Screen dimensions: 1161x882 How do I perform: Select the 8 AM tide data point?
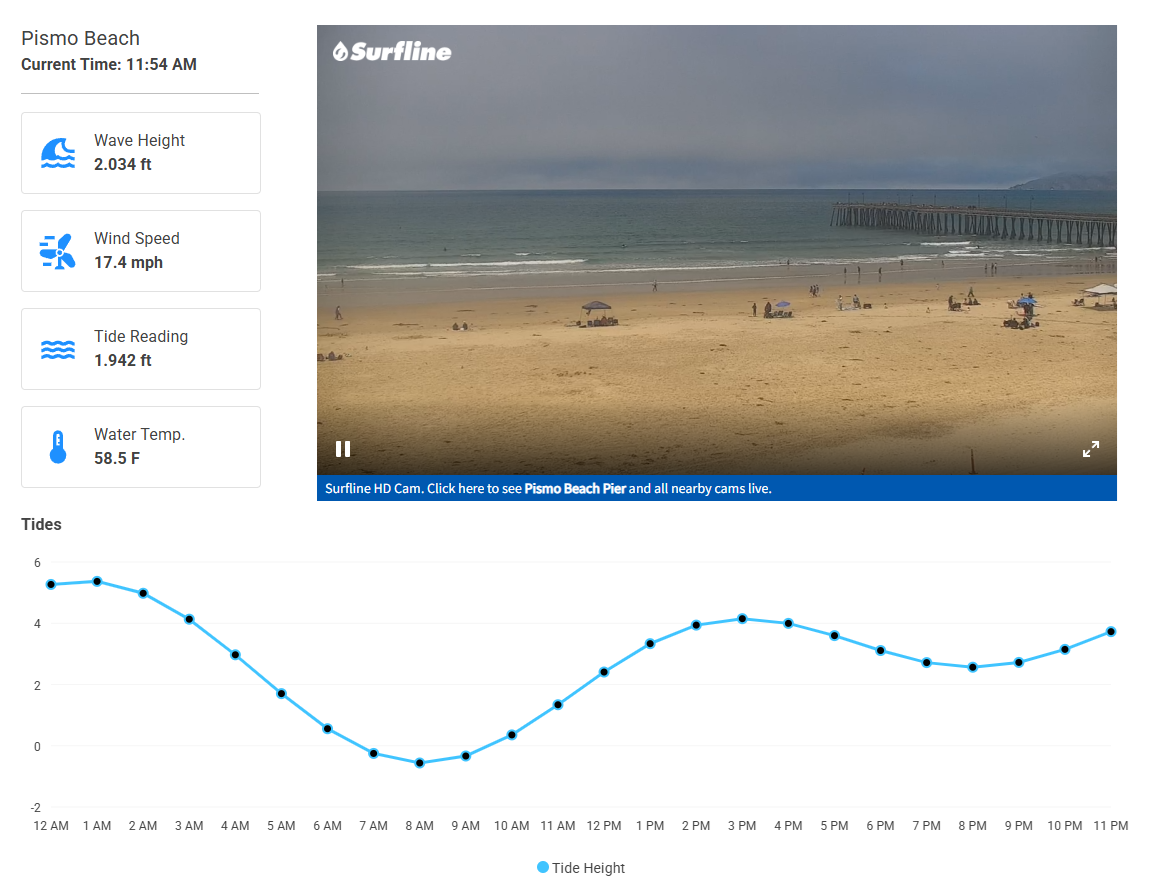tap(420, 763)
